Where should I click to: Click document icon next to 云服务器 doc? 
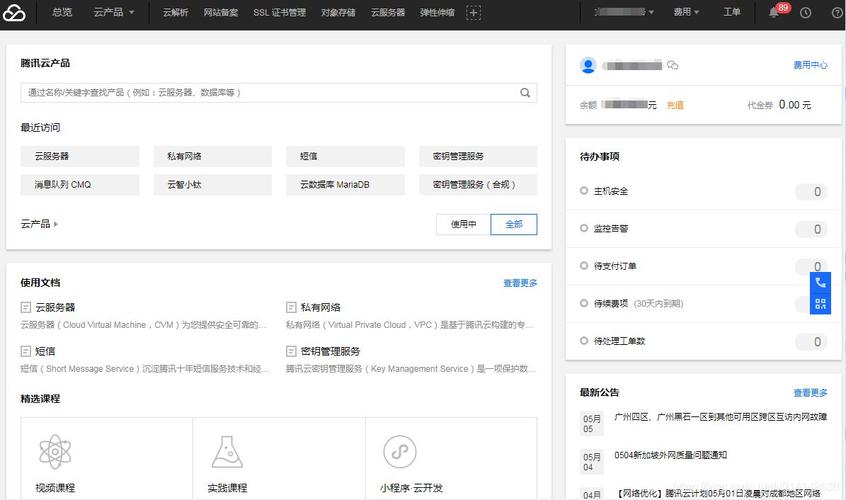[25, 307]
